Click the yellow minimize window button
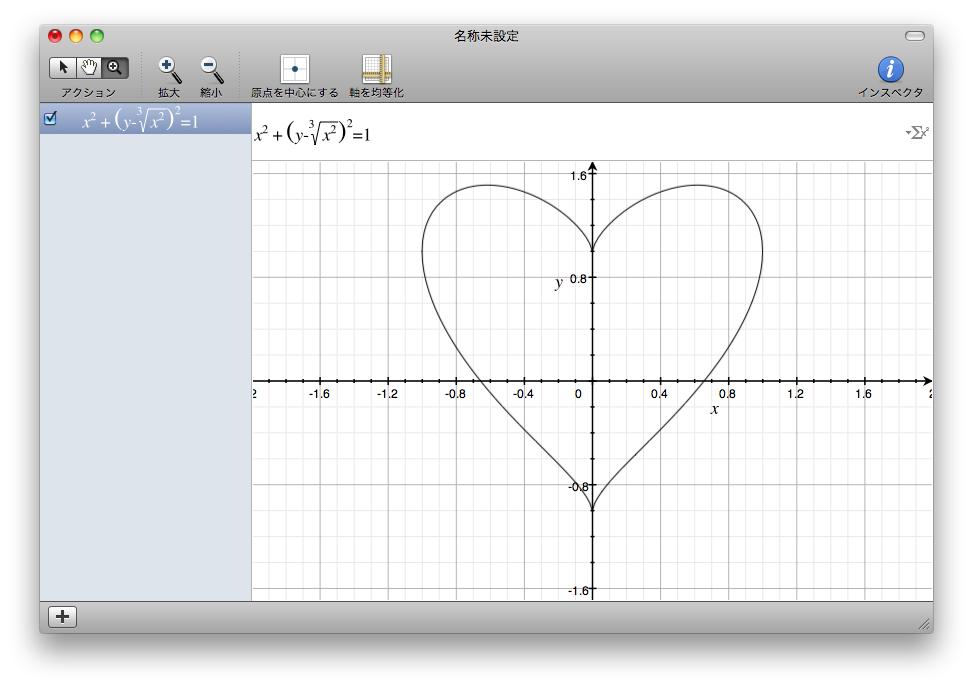This screenshot has height=688, width=973. [x=76, y=36]
